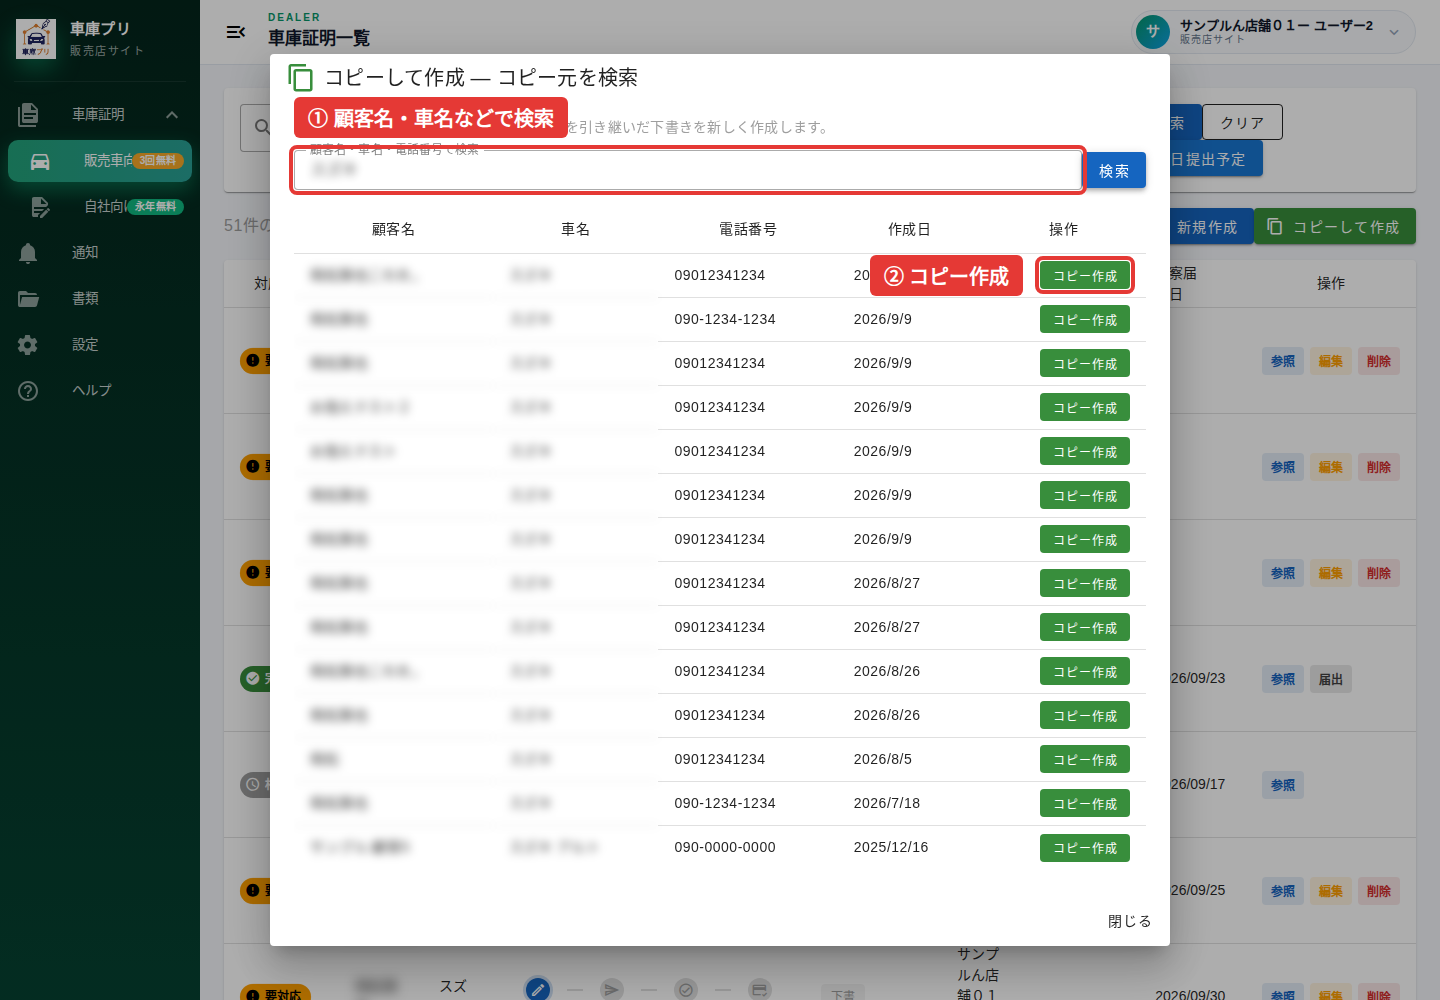The width and height of the screenshot is (1440, 1000).
Task: Click the 自社向け edit-document icon in sidebar
Action: (40, 207)
